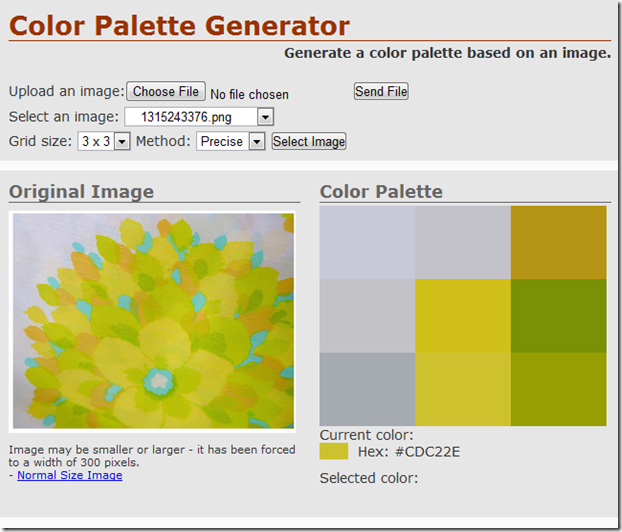Choose the middle-right olive green swatch
The width and height of the screenshot is (622, 532).
tap(558, 316)
